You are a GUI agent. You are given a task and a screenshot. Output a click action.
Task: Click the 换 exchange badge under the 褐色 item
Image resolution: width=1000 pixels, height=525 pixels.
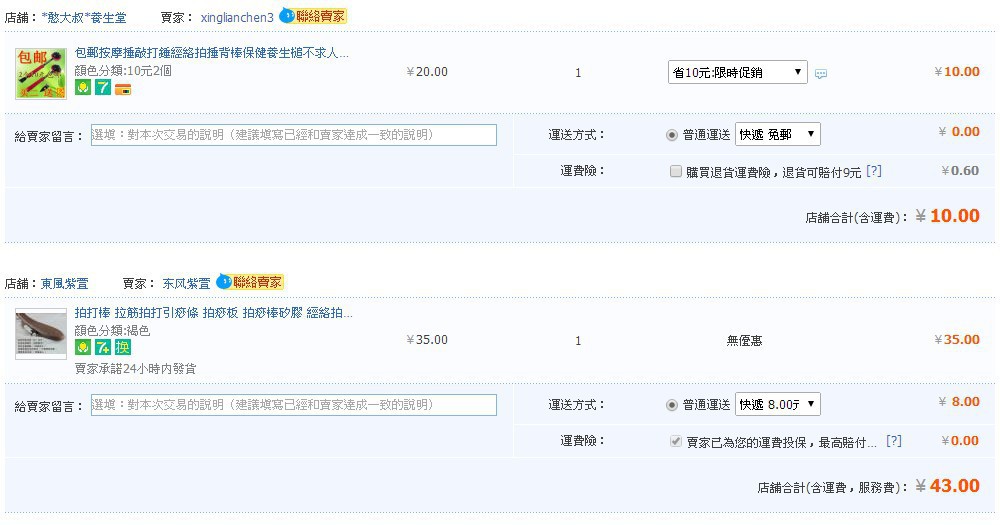122,347
